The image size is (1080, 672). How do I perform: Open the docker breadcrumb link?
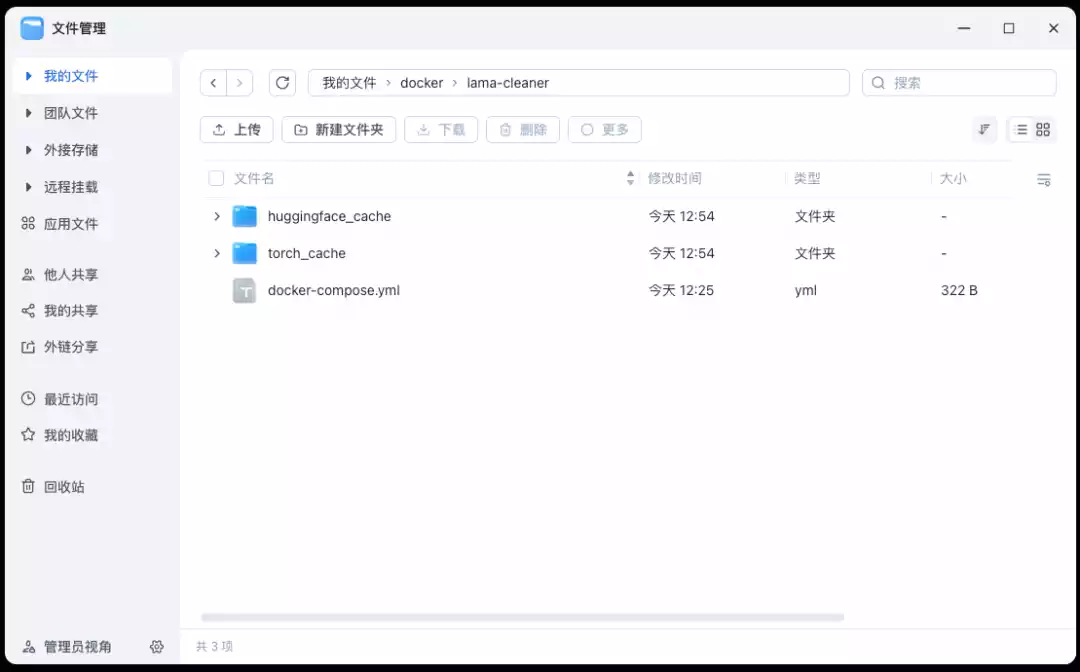(x=421, y=82)
